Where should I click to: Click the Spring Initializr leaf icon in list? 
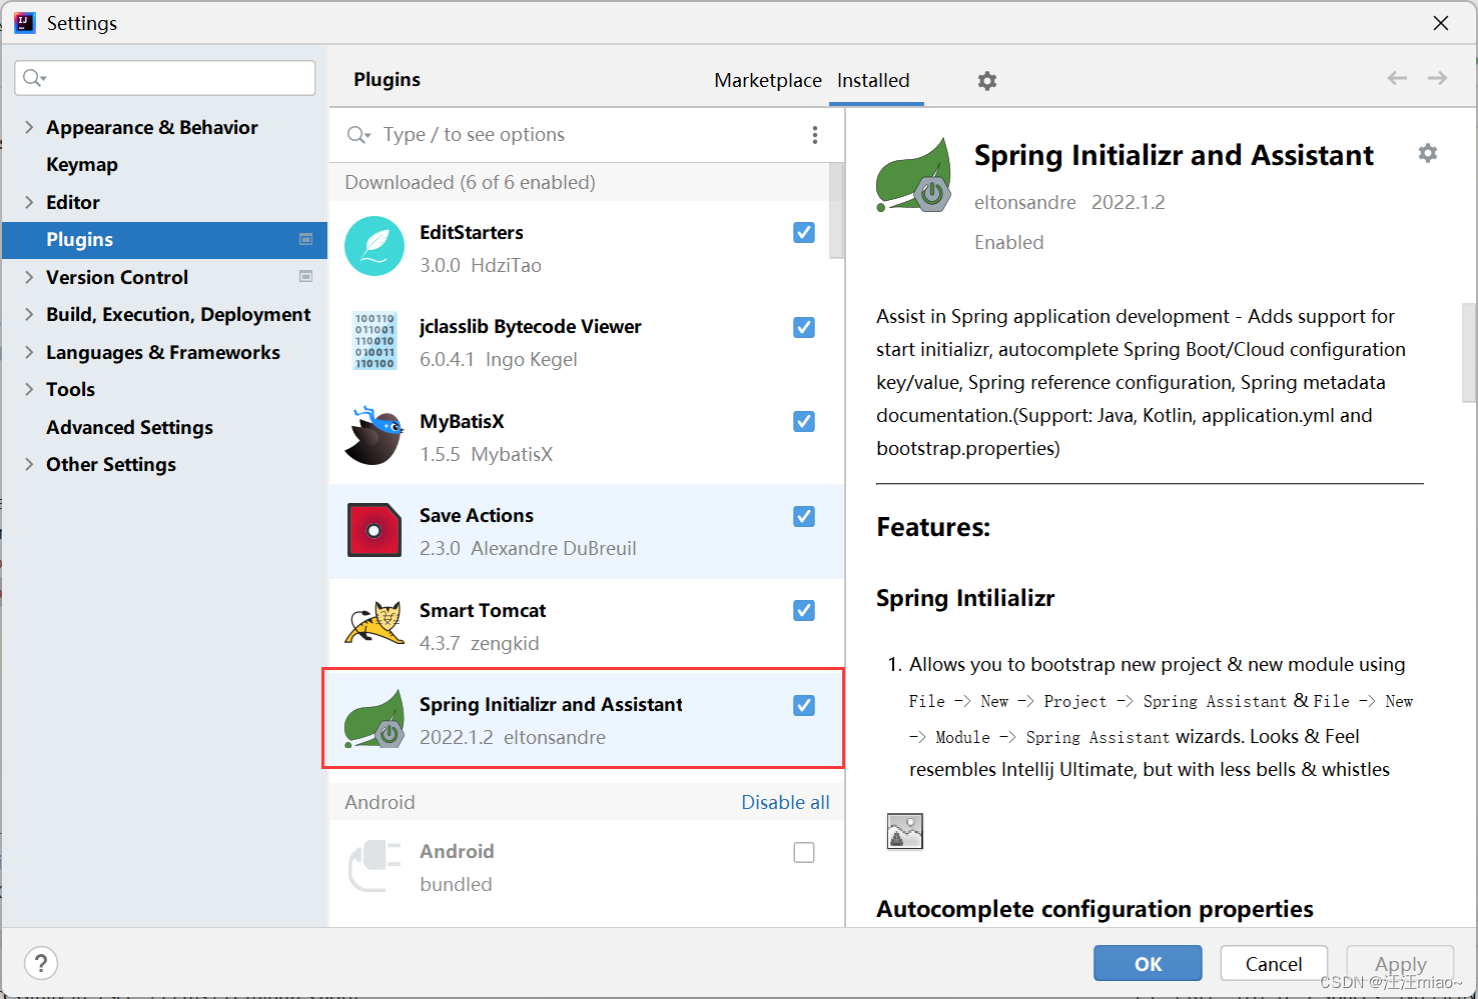click(374, 719)
